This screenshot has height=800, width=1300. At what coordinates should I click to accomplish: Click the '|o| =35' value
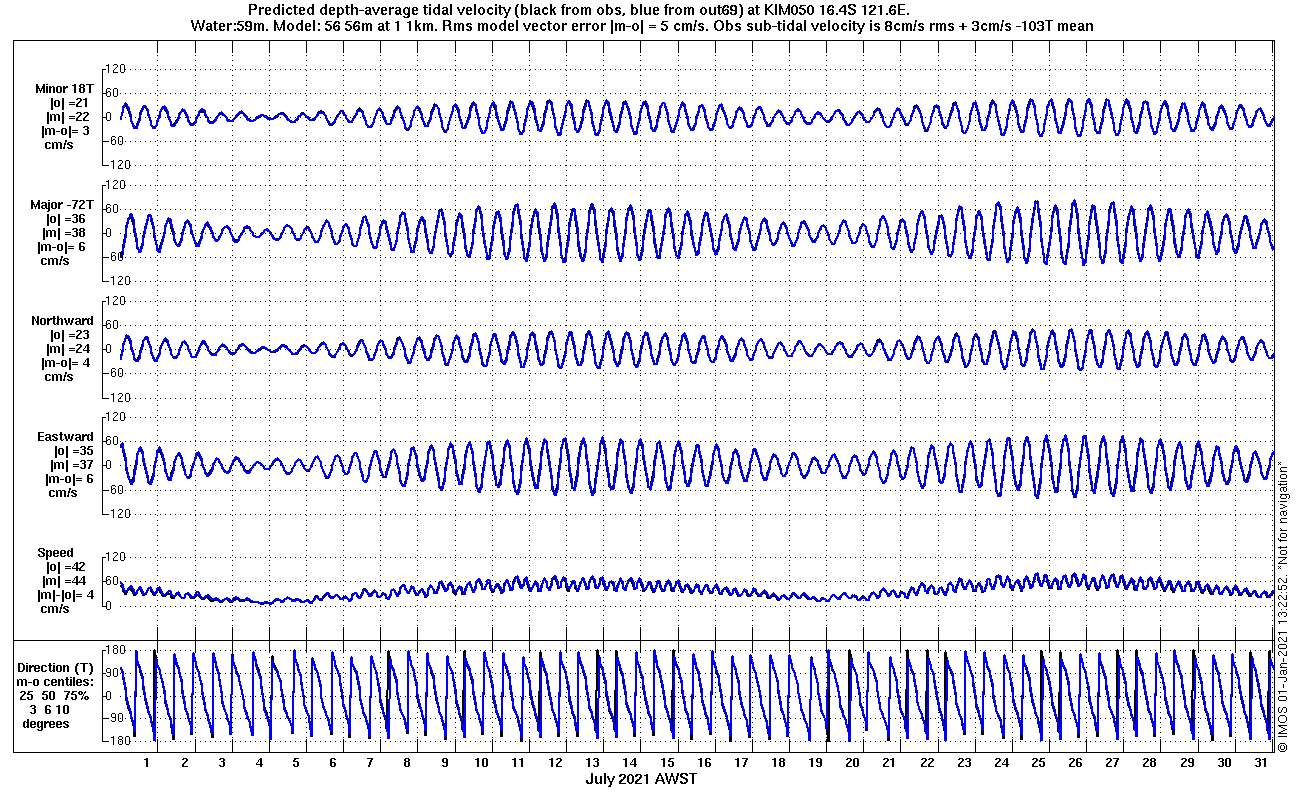click(73, 450)
